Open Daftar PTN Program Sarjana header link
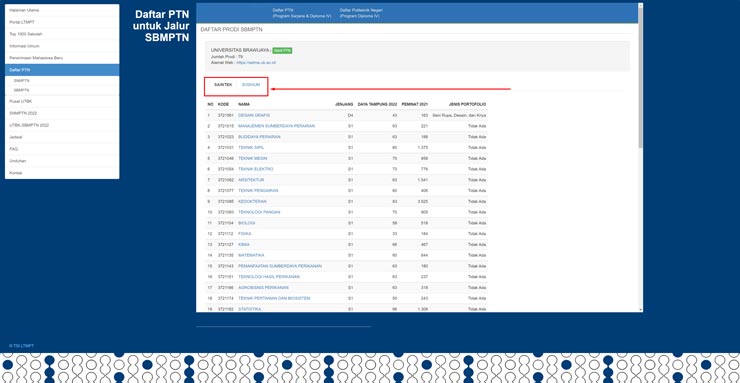The image size is (740, 383). (302, 13)
